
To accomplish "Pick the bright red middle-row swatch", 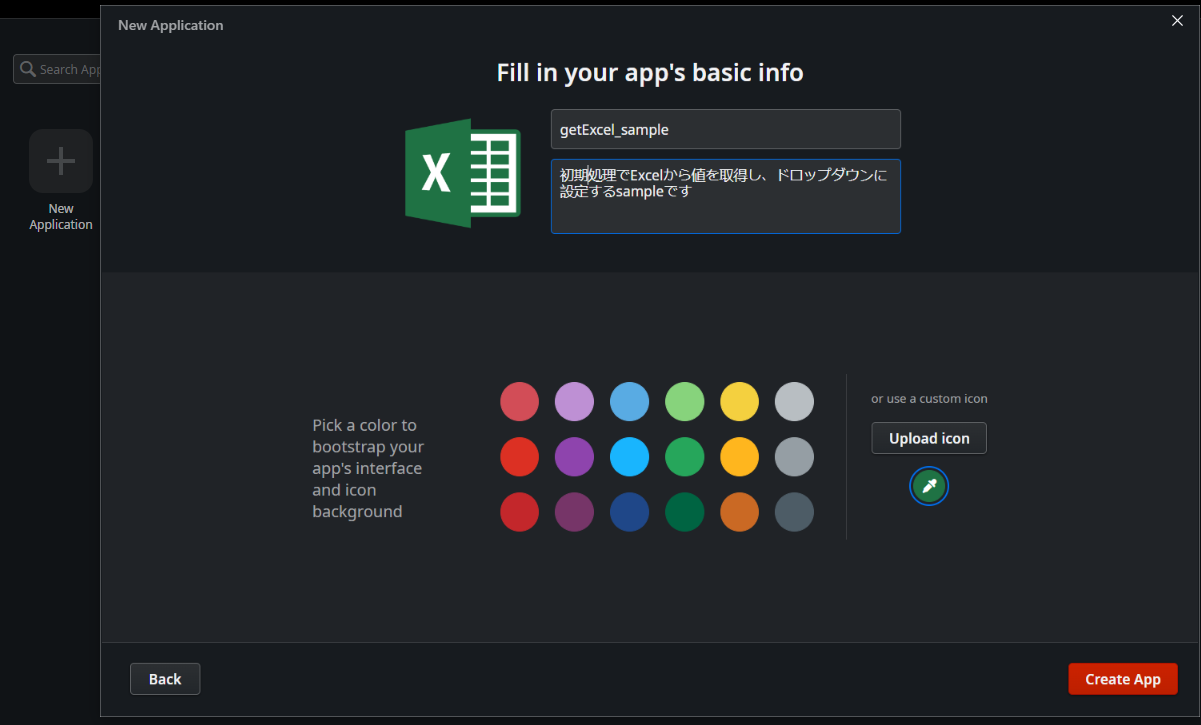I will click(x=520, y=457).
